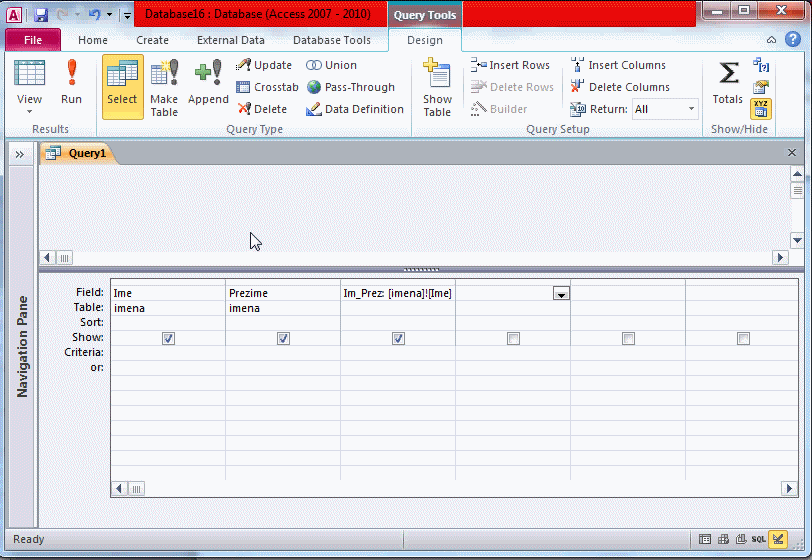Screen dimensions: 812x560
Task: Open the External Data ribbon tab
Action: click(231, 40)
